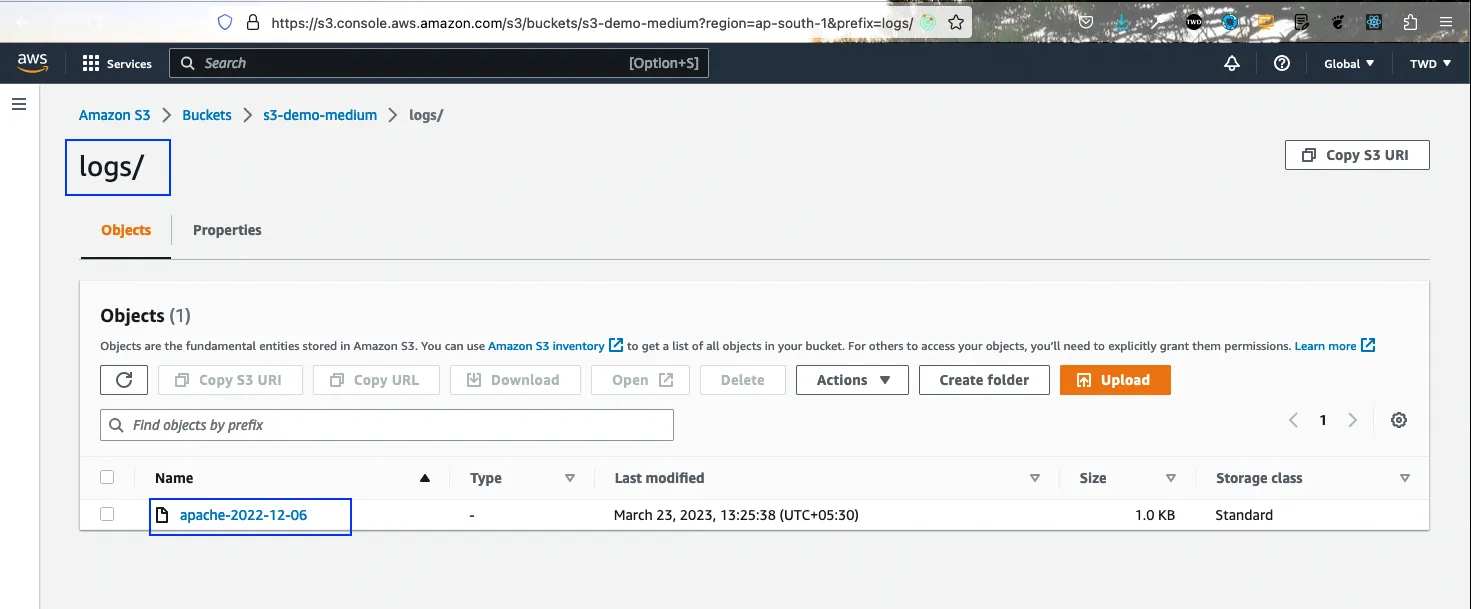Open the Firefox application menu

click(1447, 21)
